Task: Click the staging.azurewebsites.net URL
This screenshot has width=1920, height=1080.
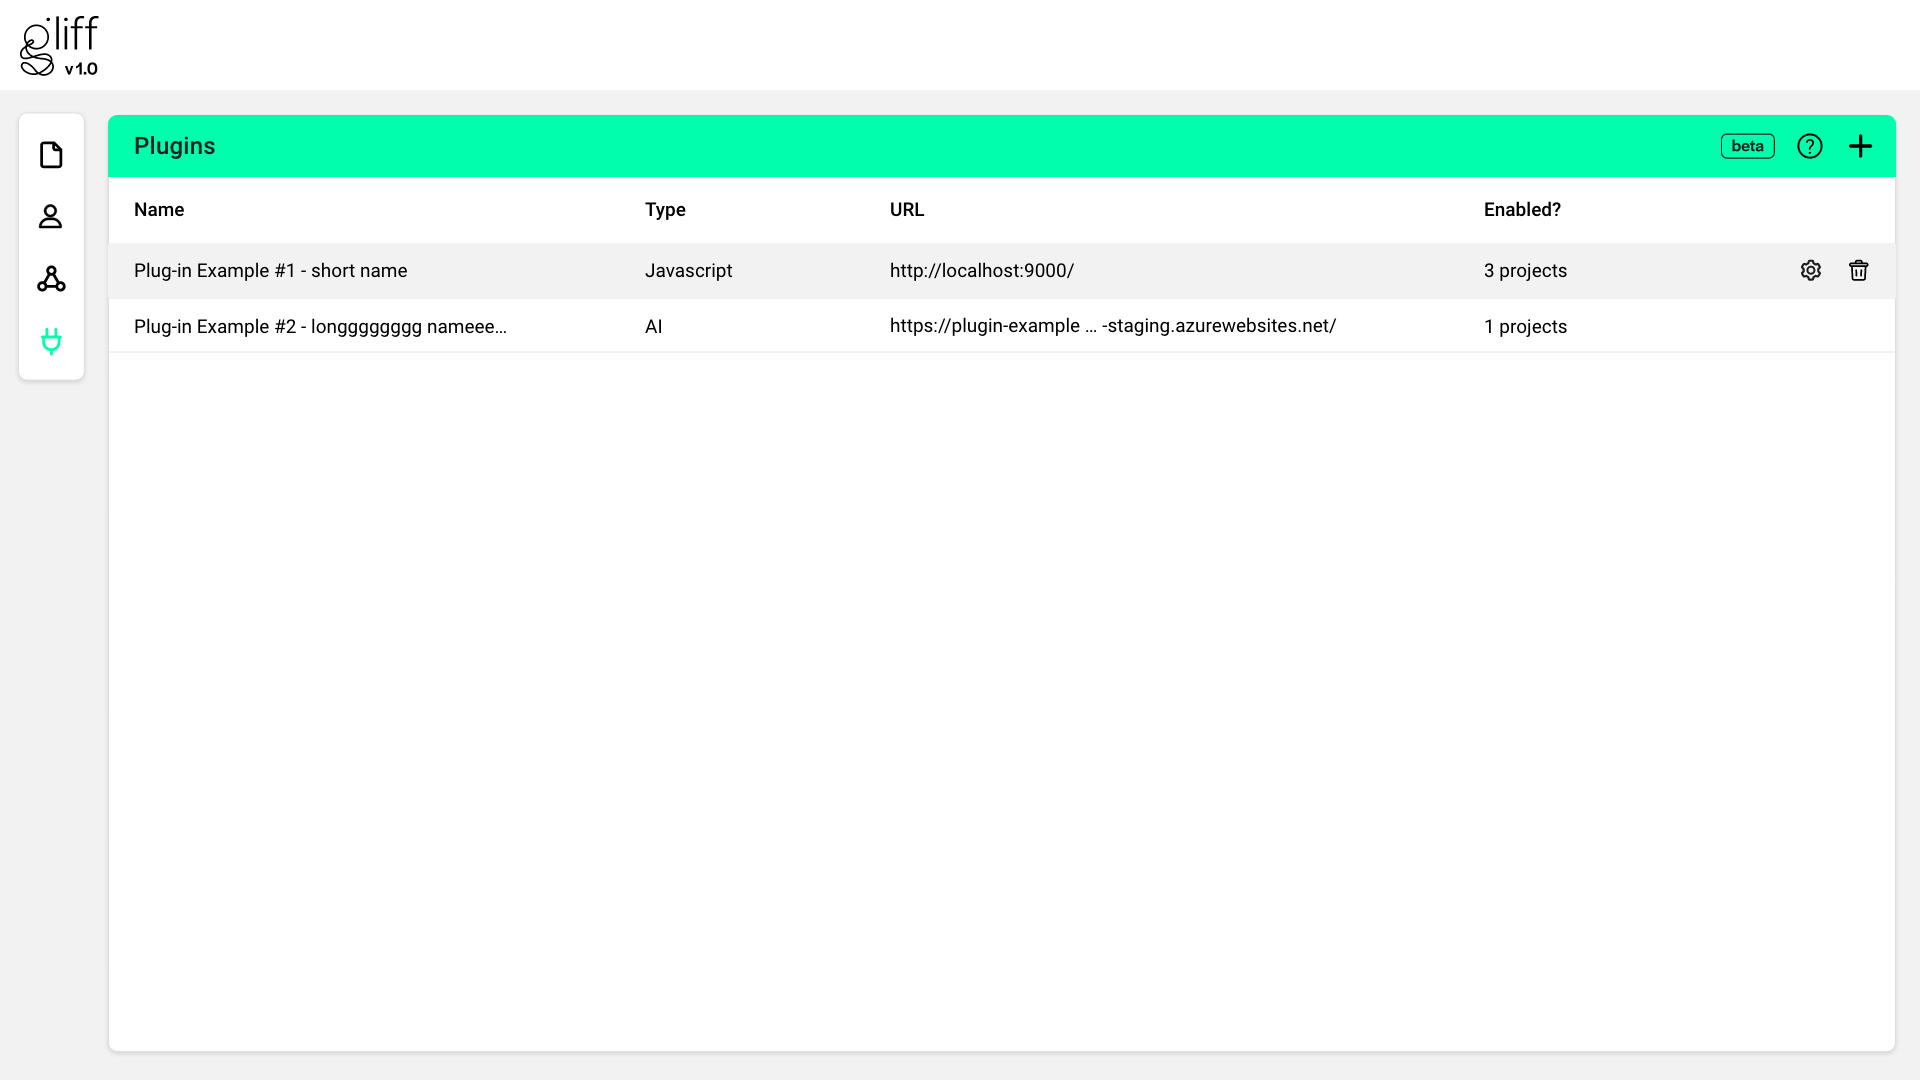Action: (x=1113, y=326)
